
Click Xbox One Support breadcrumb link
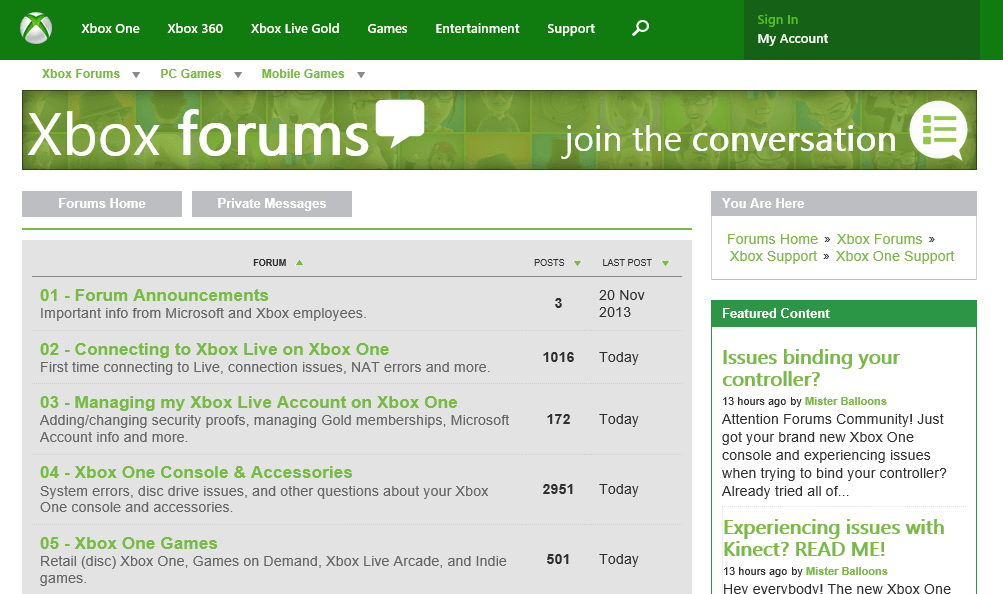(x=895, y=256)
